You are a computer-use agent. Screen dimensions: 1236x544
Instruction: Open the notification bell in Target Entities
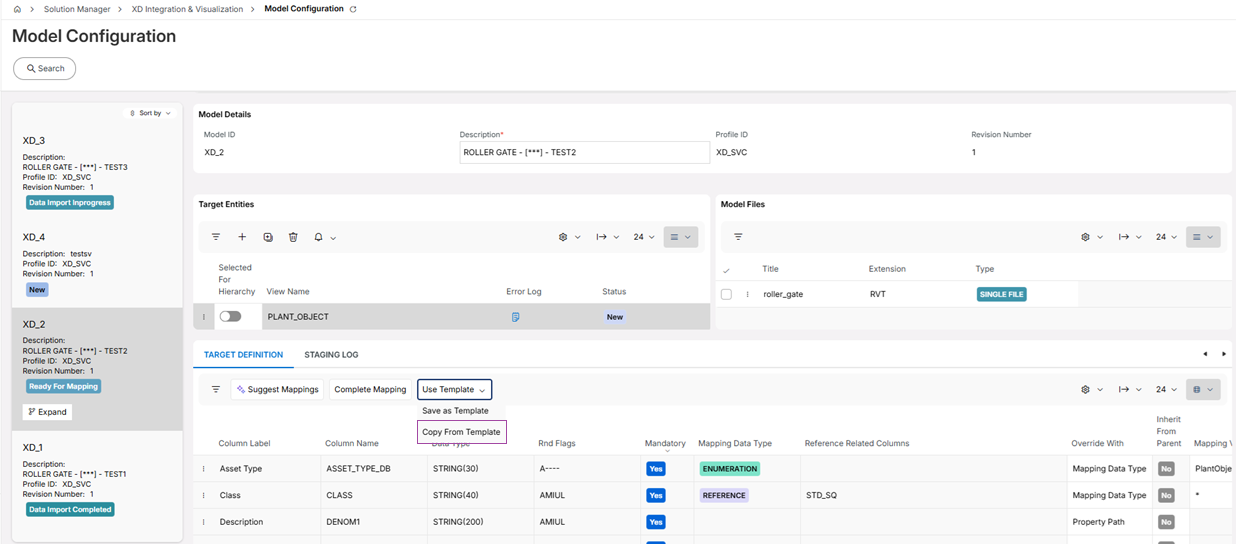pos(319,237)
